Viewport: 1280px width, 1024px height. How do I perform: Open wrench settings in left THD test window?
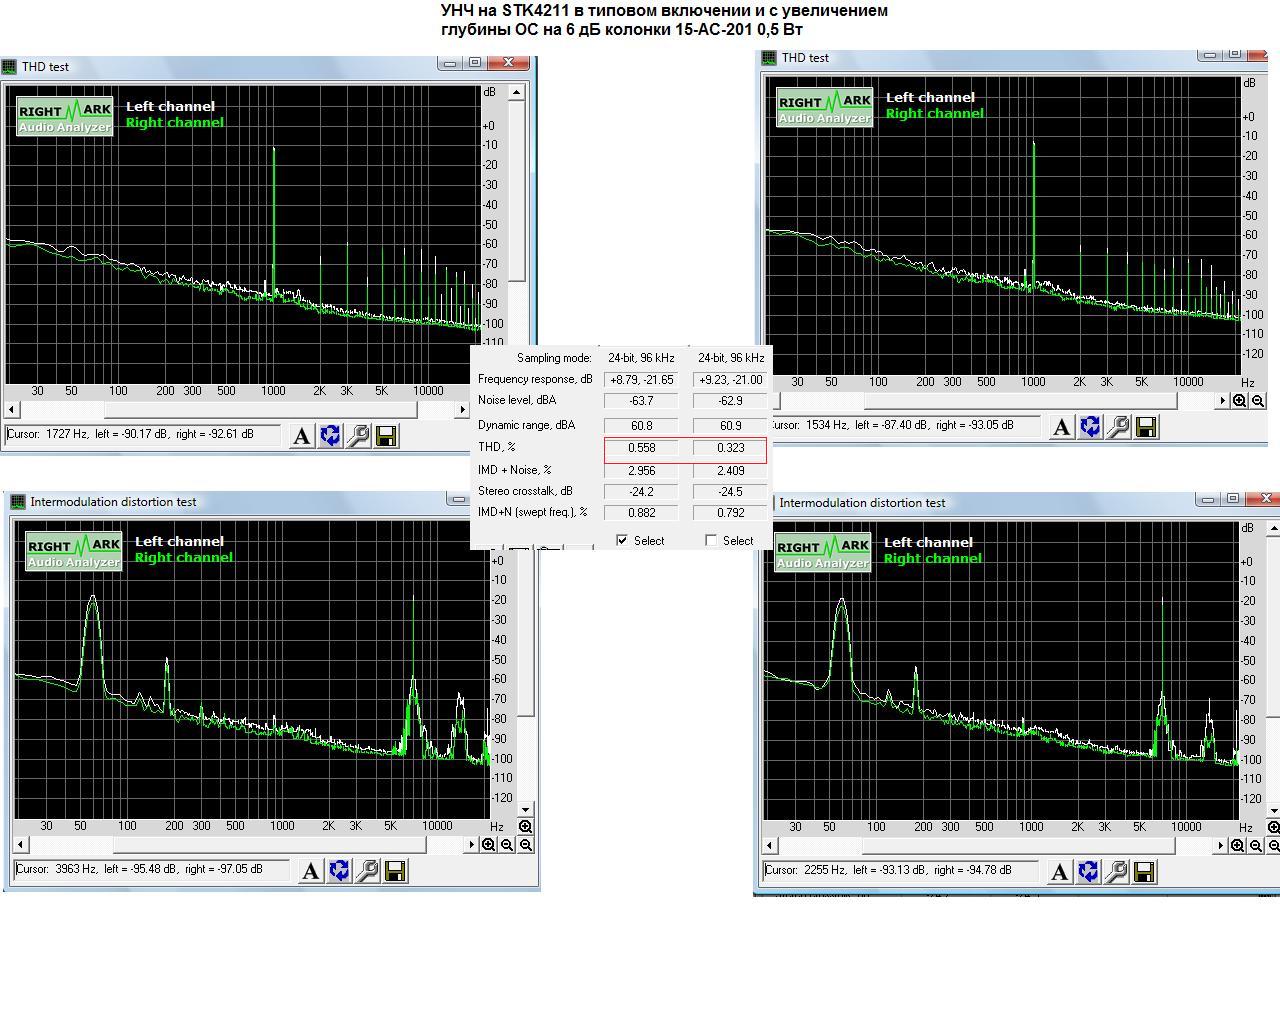tap(358, 436)
